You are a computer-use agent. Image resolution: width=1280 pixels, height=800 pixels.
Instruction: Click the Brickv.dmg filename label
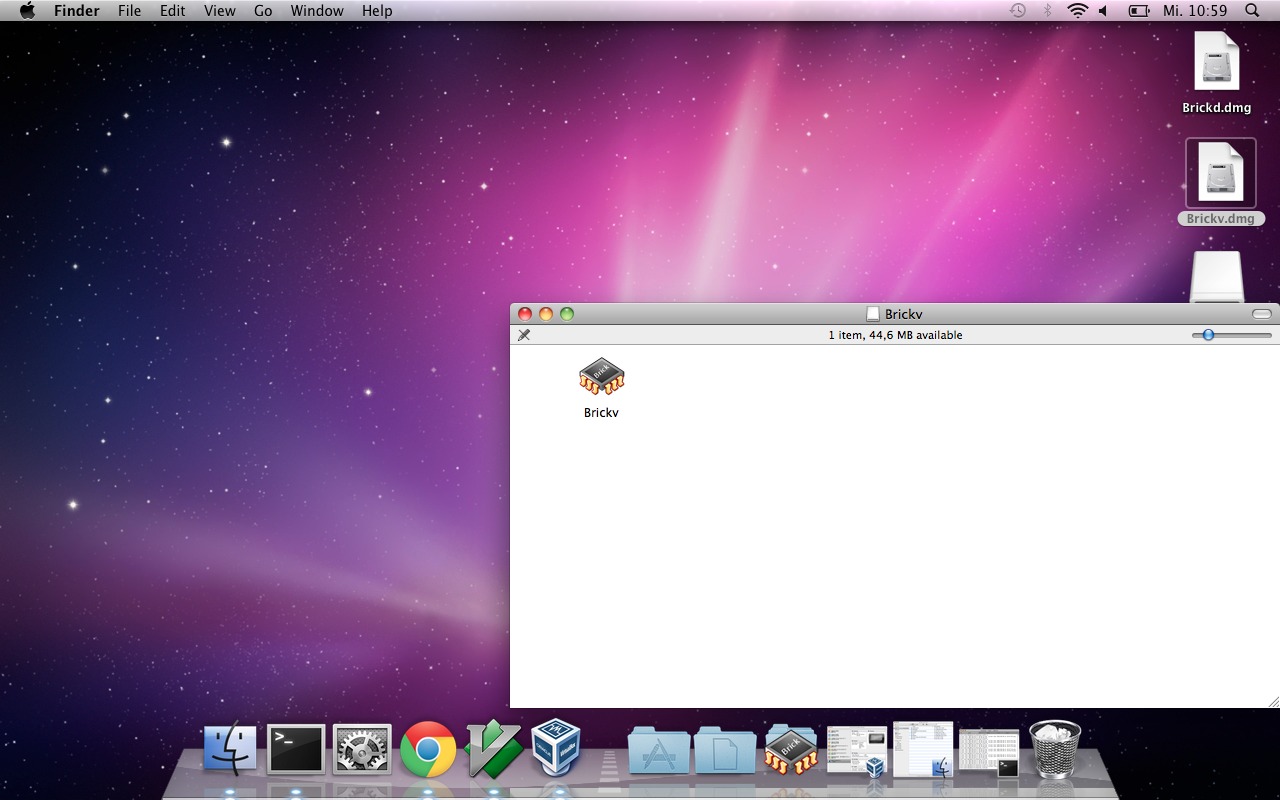(x=1221, y=219)
